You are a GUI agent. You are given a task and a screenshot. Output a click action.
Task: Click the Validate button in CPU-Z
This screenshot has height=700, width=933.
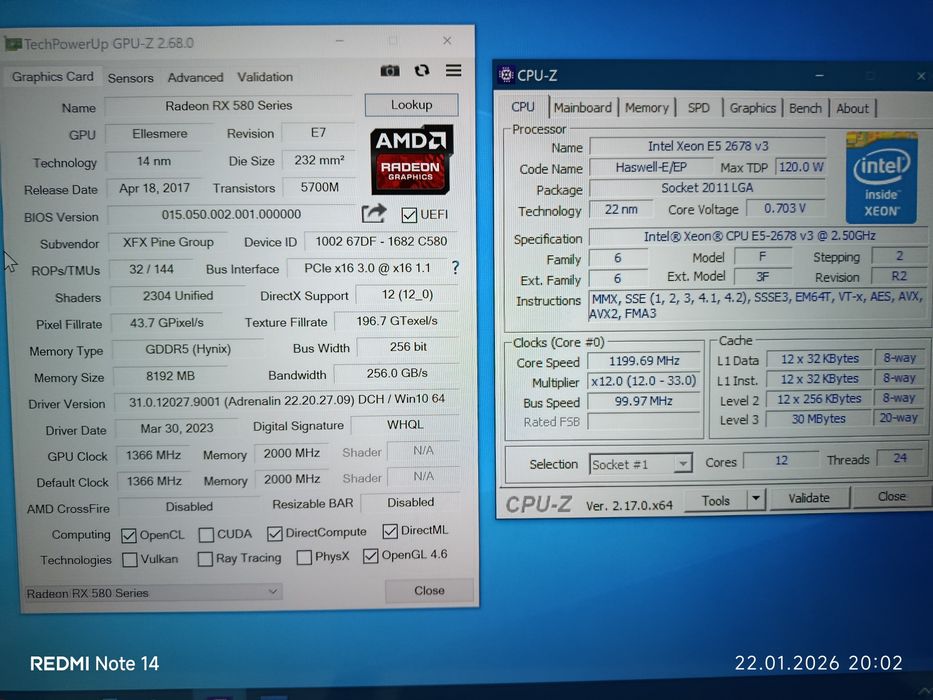pos(809,498)
